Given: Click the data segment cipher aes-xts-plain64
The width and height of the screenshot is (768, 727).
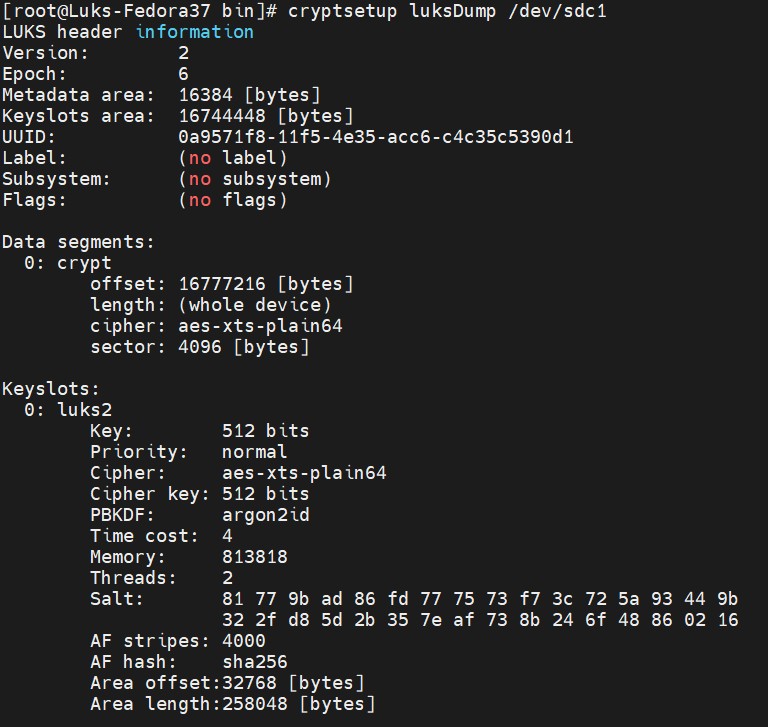Looking at the screenshot, I should tap(260, 326).
